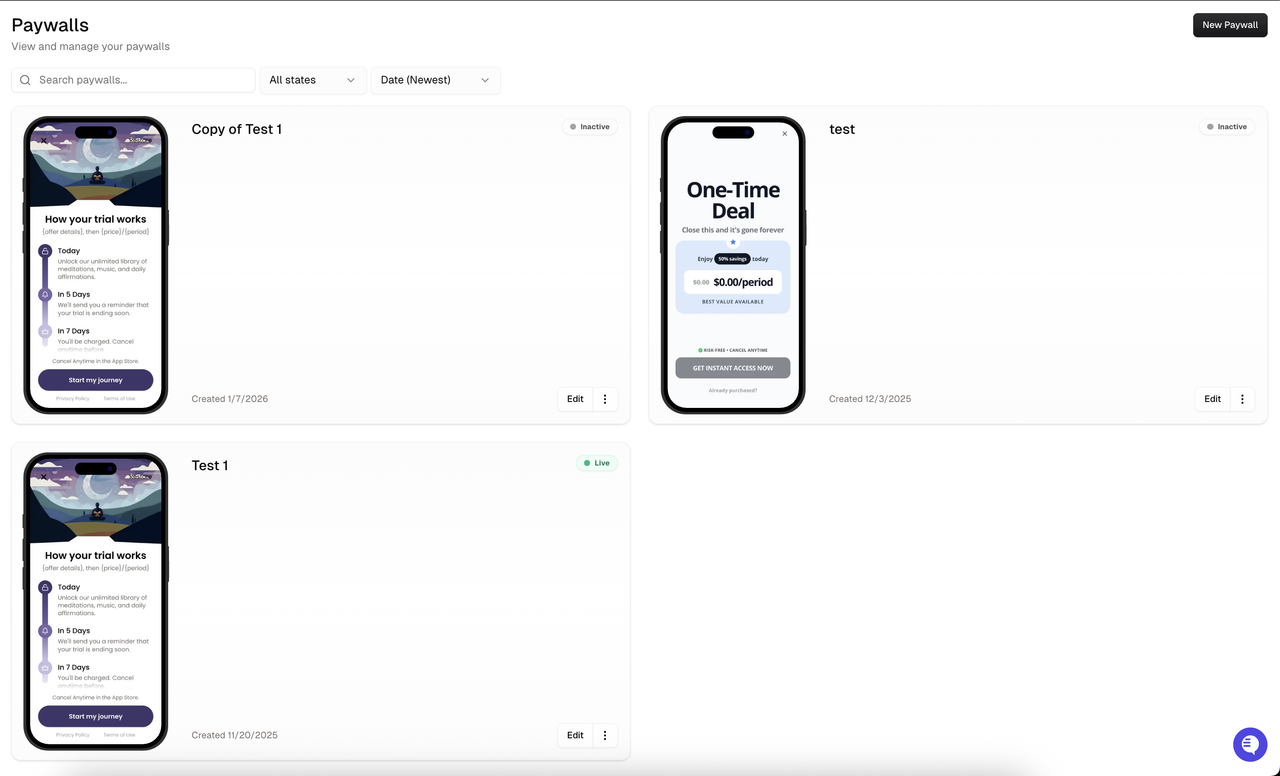Open the All states filter dropdown
1280x776 pixels.
pyautogui.click(x=313, y=79)
